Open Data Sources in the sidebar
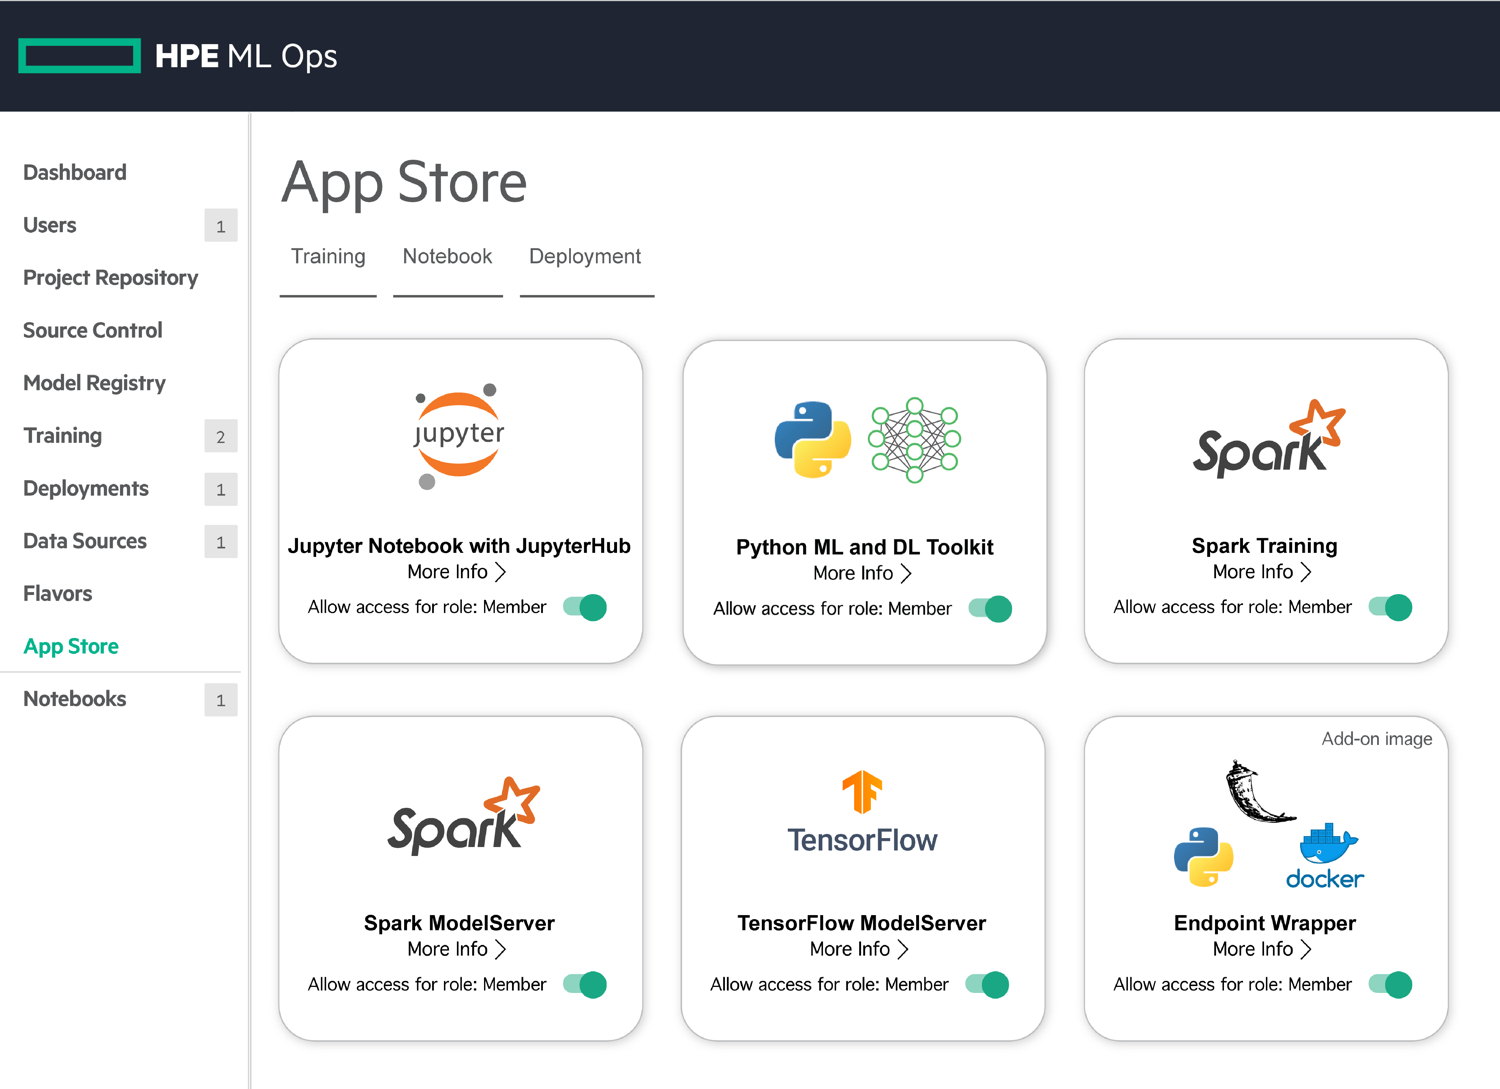 click(85, 541)
